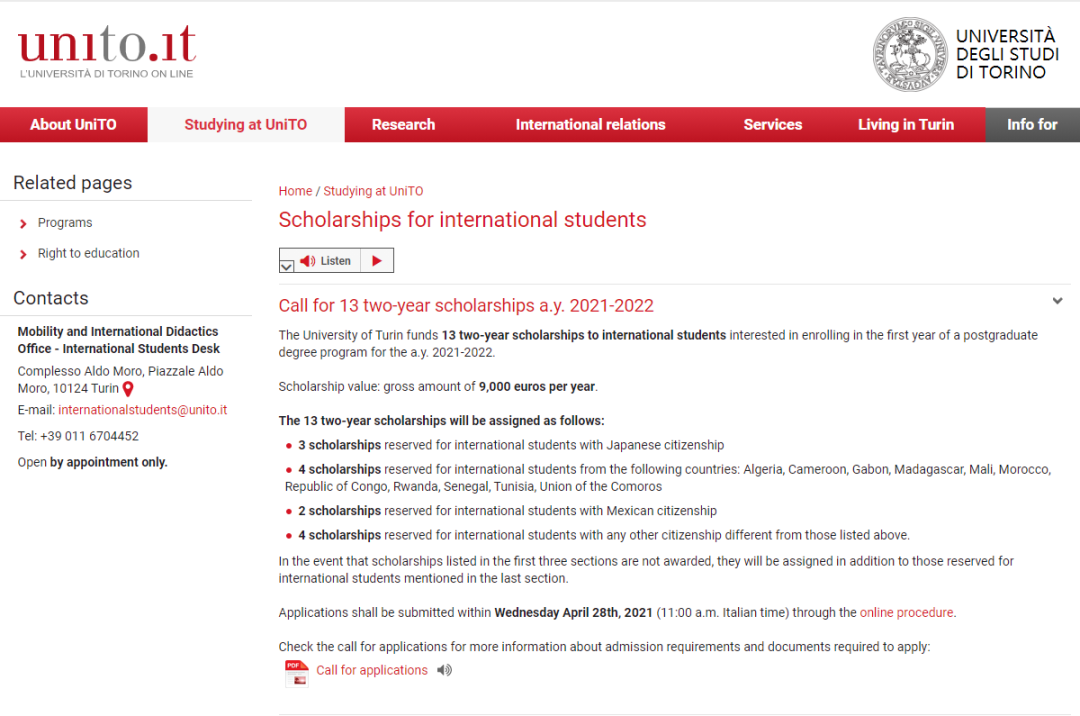Click the Scholarships for international students title
Screen dimensions: 1080x716
462,220
